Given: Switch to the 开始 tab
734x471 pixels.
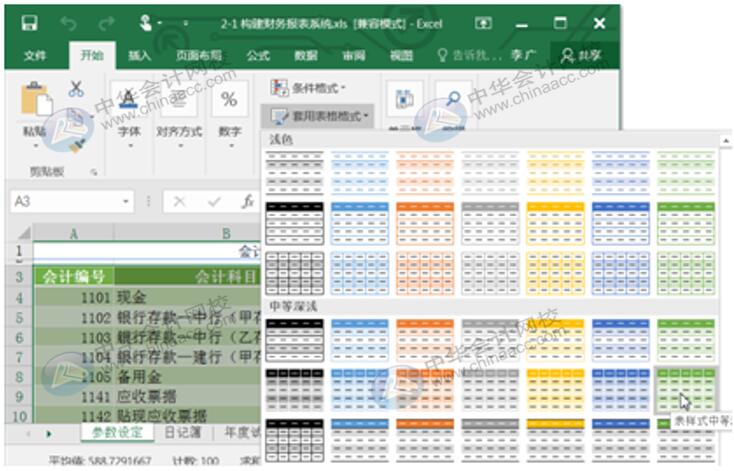Looking at the screenshot, I should [x=92, y=56].
